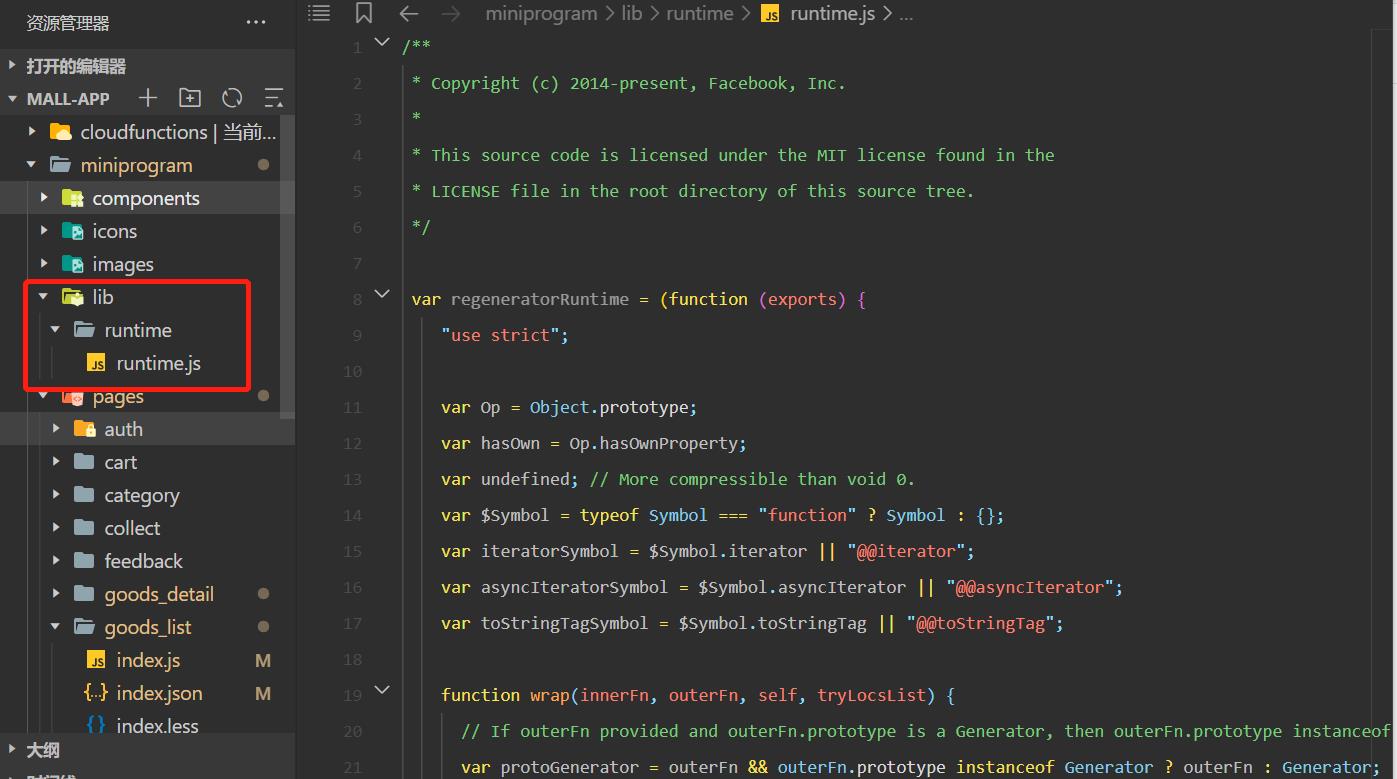Click the JS icon of index.js
1397x779 pixels.
[97, 660]
